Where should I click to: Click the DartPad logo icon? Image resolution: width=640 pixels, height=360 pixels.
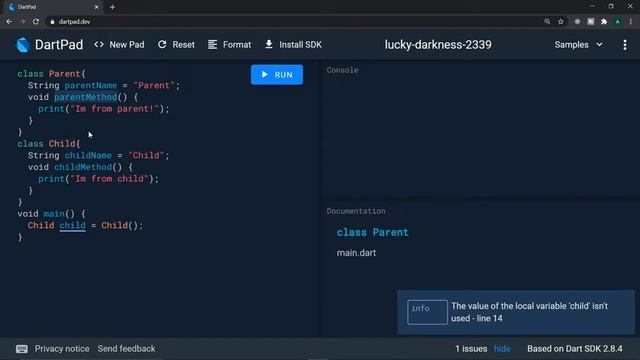click(23, 45)
